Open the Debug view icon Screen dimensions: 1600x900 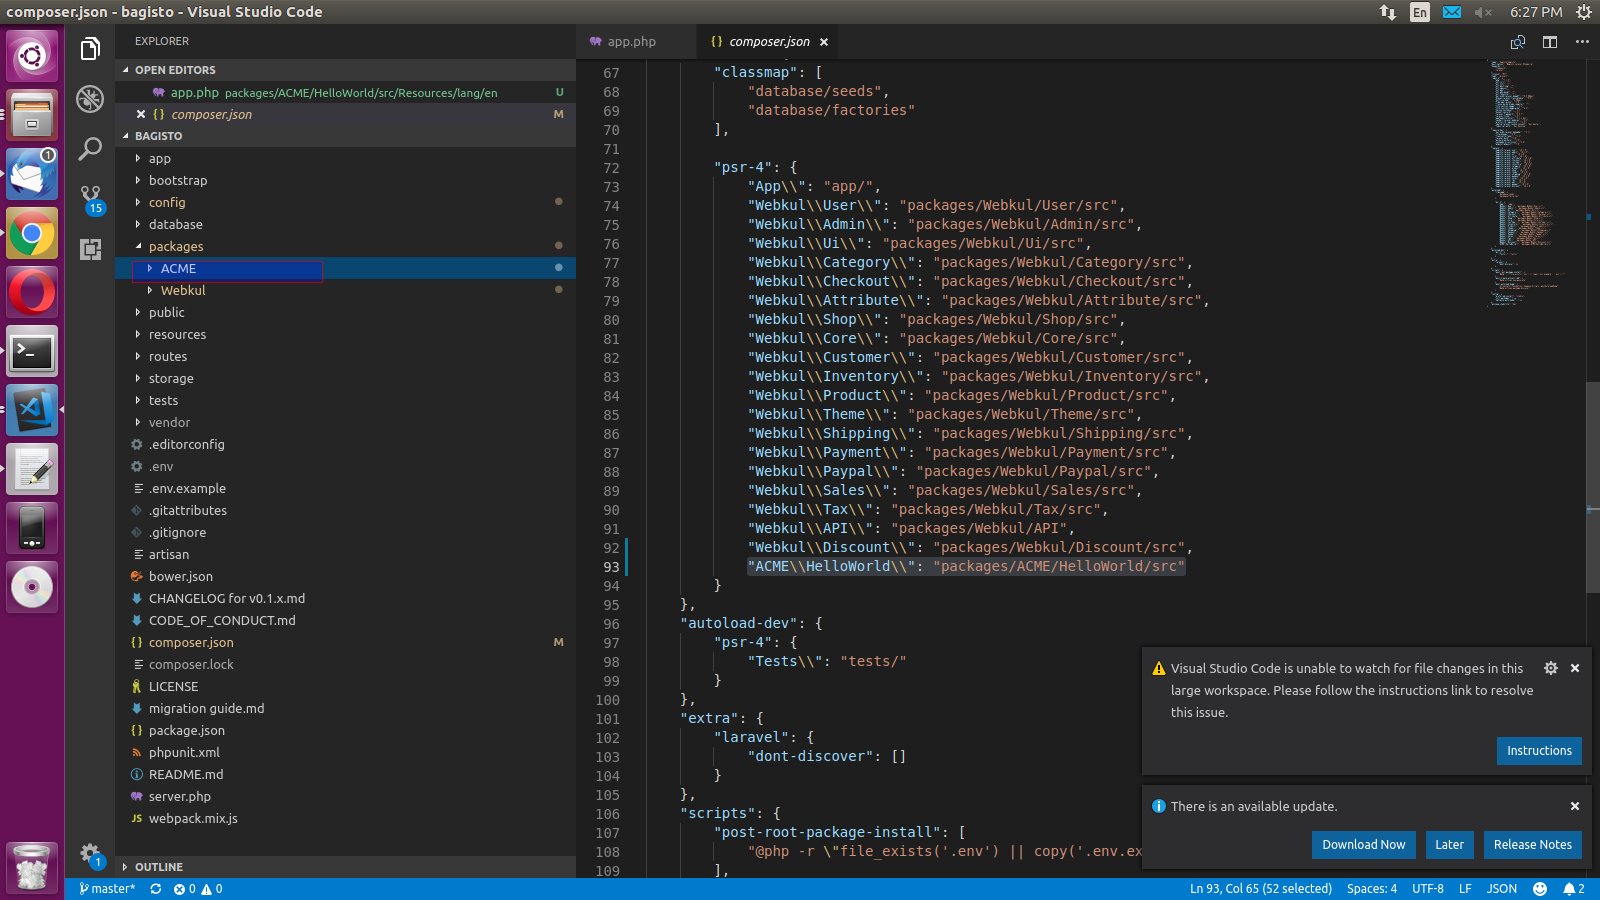(90, 98)
